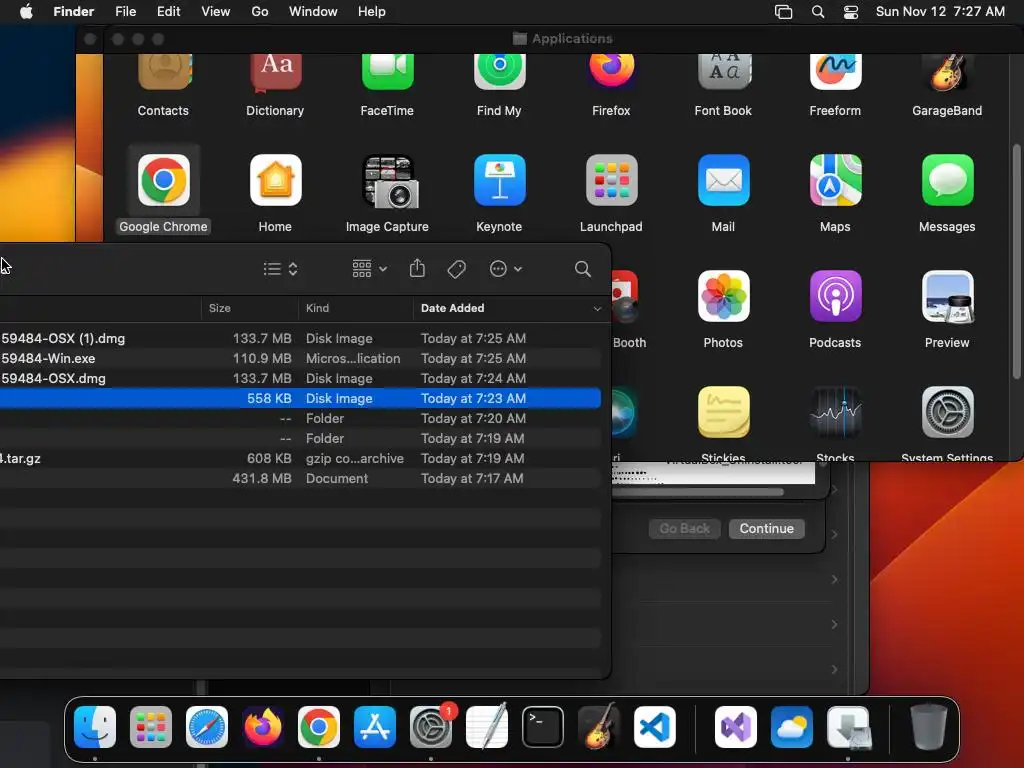
Task: Open the App Store from the Dock
Action: (375, 727)
